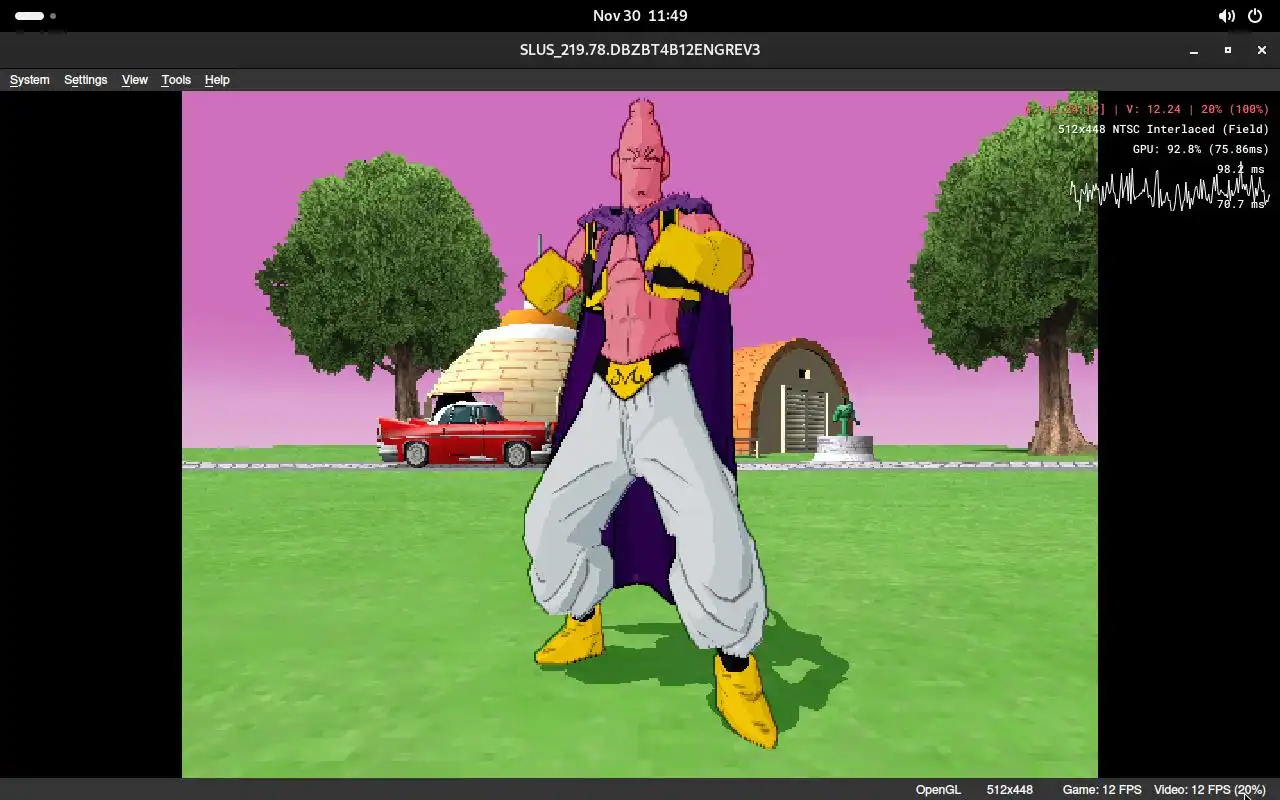Open the Help menu
1280x800 pixels.
(217, 80)
